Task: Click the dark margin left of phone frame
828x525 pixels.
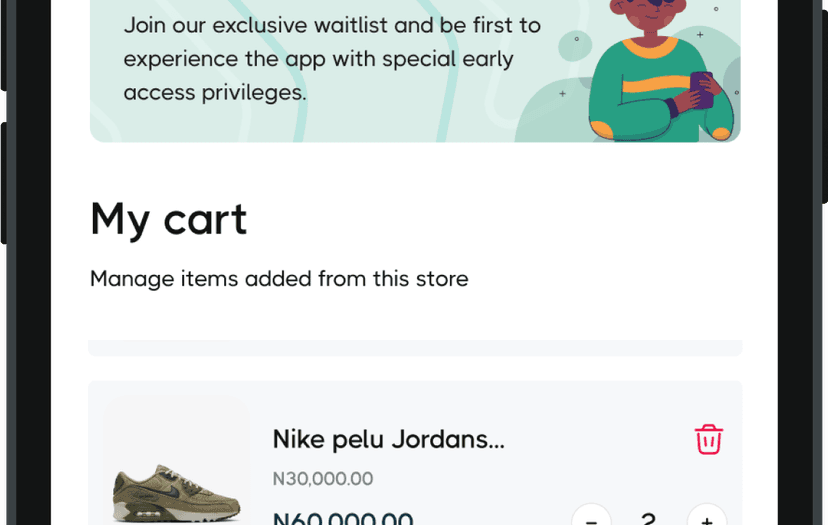Action: 25,300
